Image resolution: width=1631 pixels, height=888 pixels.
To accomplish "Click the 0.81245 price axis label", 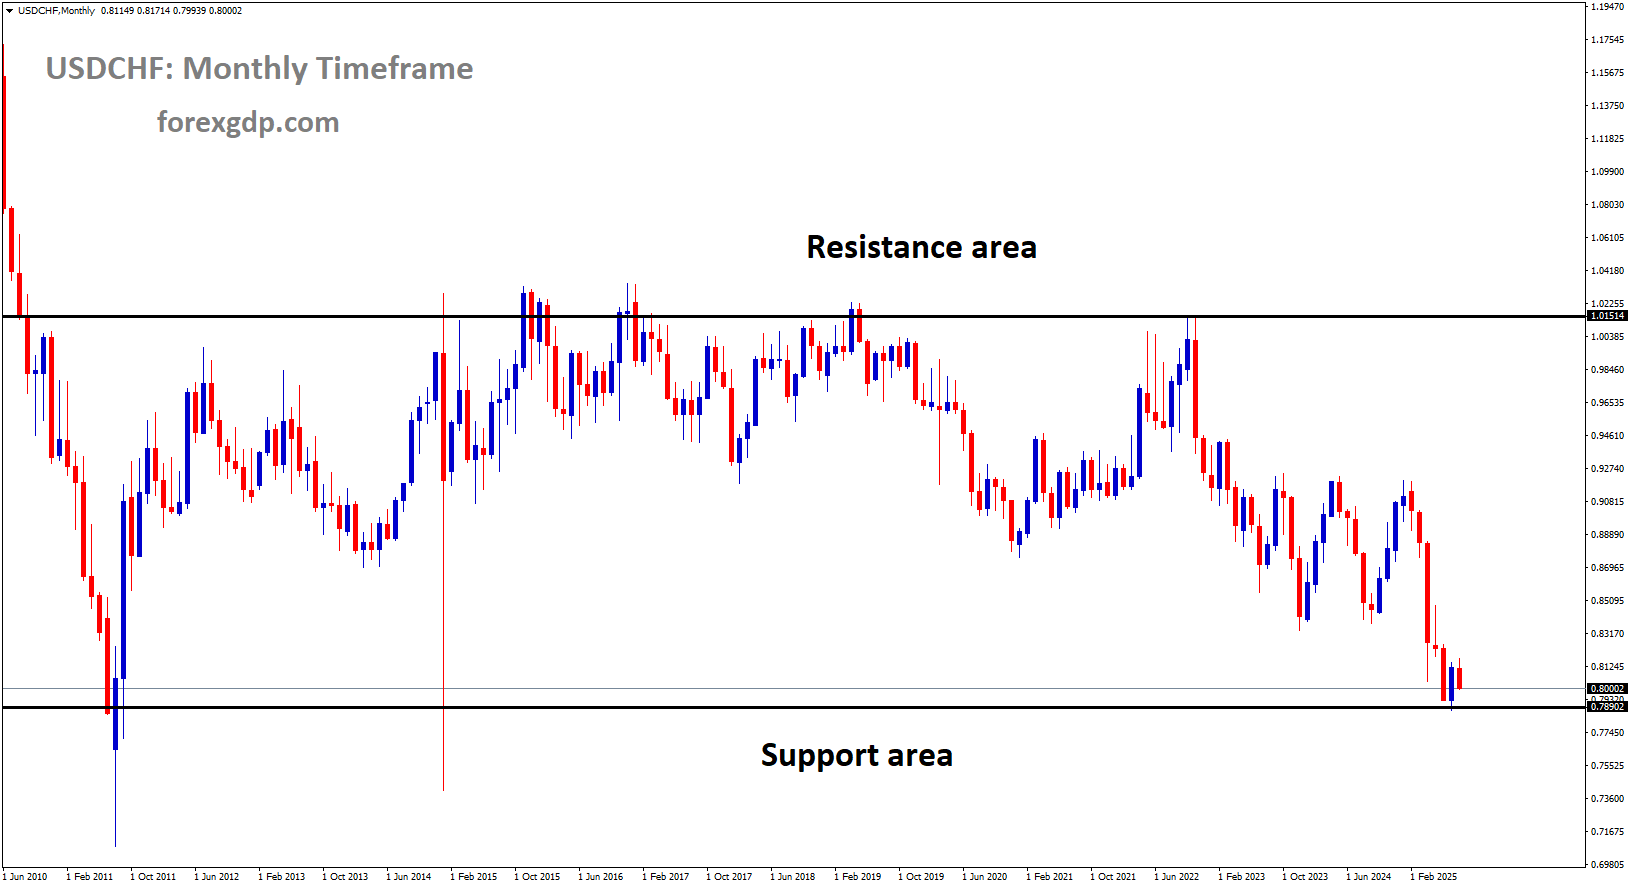I will pos(1607,667).
